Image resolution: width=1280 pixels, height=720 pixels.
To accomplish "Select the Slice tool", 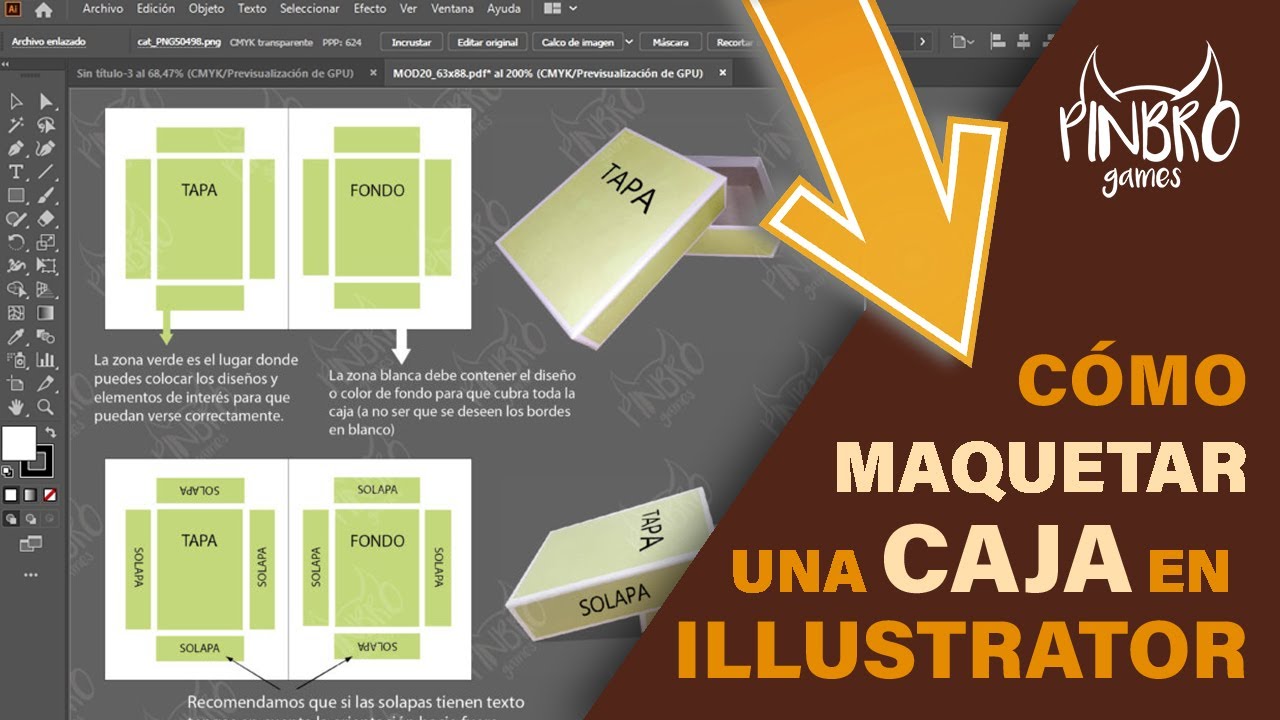I will pyautogui.click(x=45, y=383).
